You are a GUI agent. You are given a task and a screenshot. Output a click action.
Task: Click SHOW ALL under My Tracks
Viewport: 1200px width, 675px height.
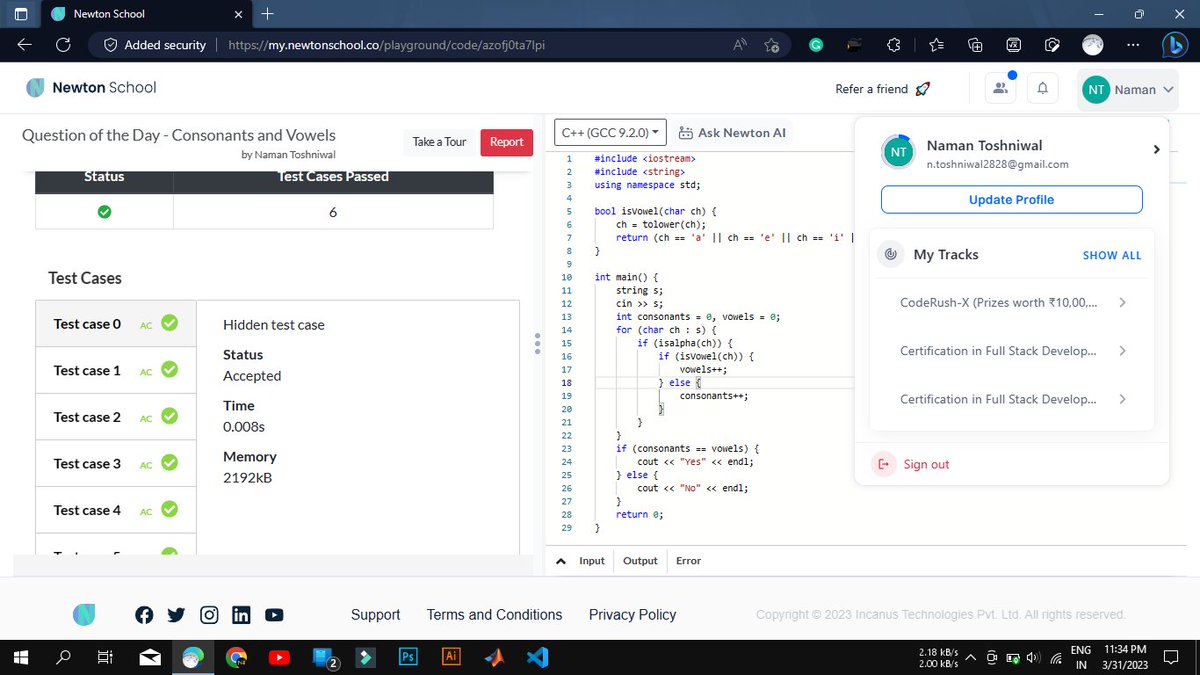click(1112, 256)
